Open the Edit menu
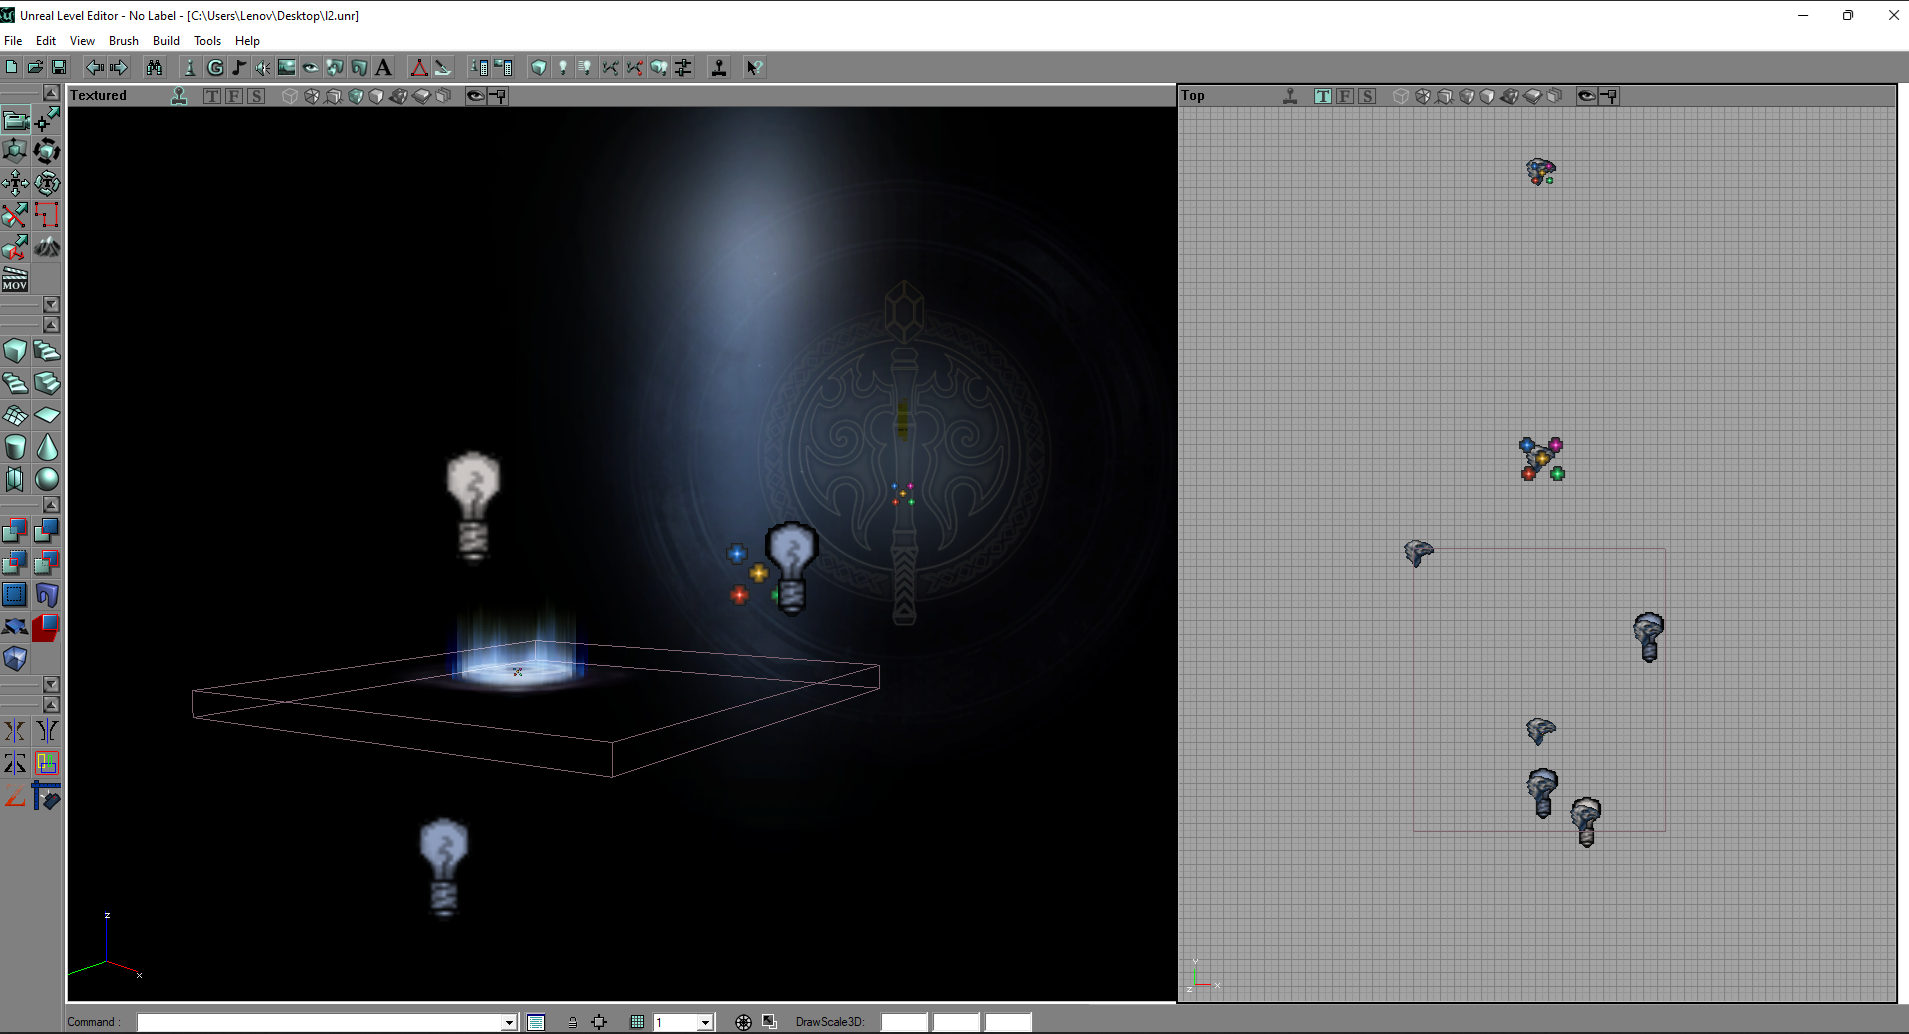This screenshot has height=1034, width=1909. 46,41
